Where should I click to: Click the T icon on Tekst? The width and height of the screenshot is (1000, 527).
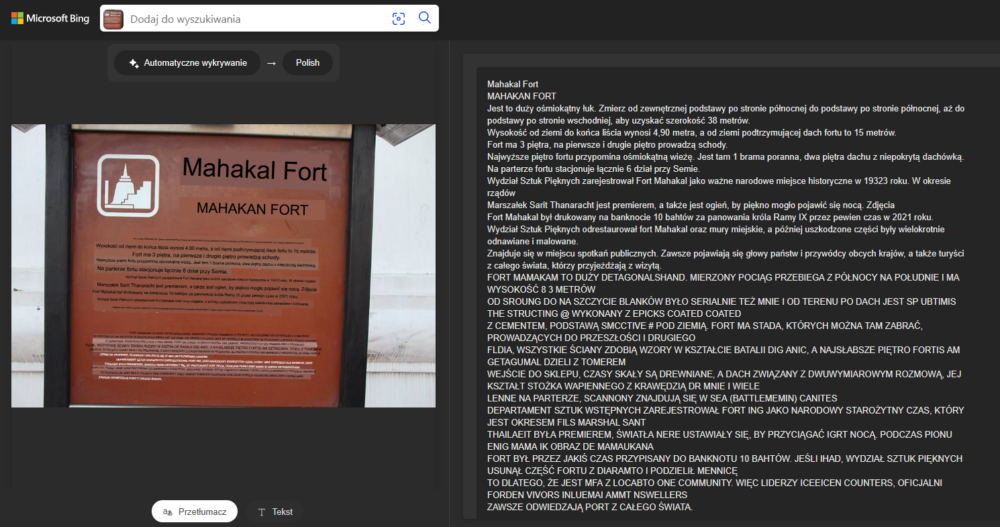(262, 512)
